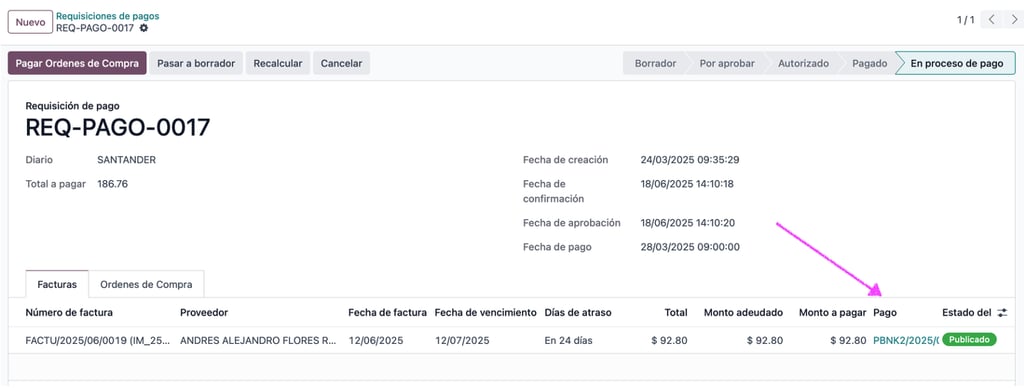Open the column options adjust icon
Image resolution: width=1024 pixels, height=388 pixels.
[x=1002, y=313]
